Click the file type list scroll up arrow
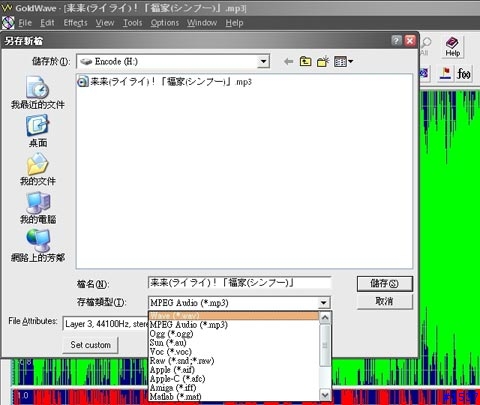480x405 pixels. [x=325, y=317]
